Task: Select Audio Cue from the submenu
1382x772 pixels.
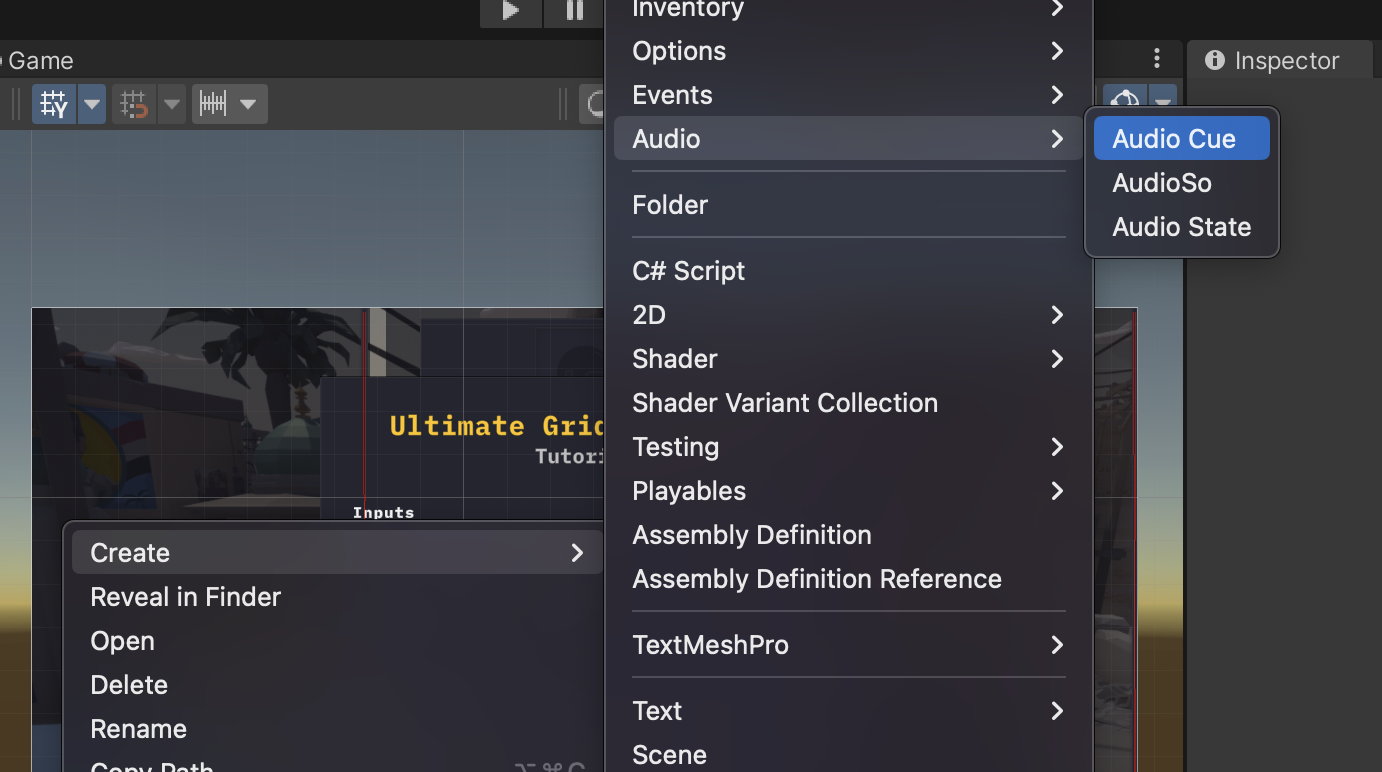Action: [x=1181, y=138]
